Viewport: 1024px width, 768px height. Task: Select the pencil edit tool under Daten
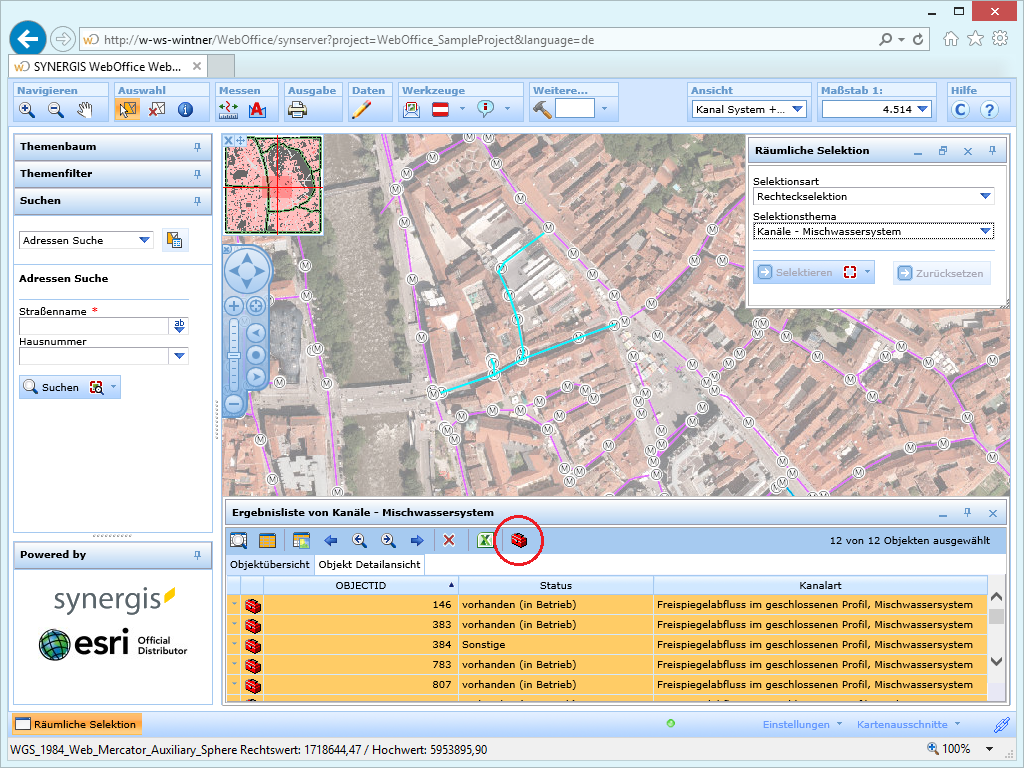click(x=361, y=110)
